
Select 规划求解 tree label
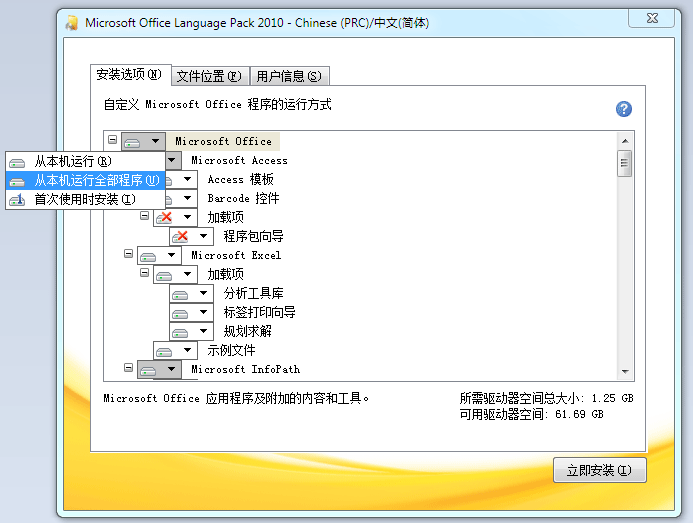(x=248, y=331)
